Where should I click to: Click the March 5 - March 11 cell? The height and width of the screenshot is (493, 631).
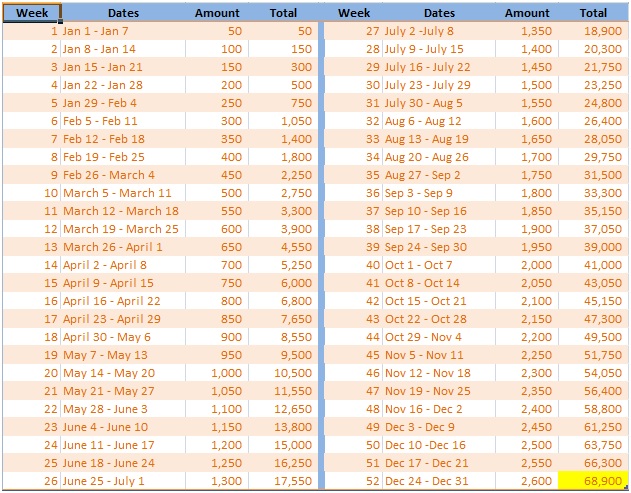pos(123,193)
